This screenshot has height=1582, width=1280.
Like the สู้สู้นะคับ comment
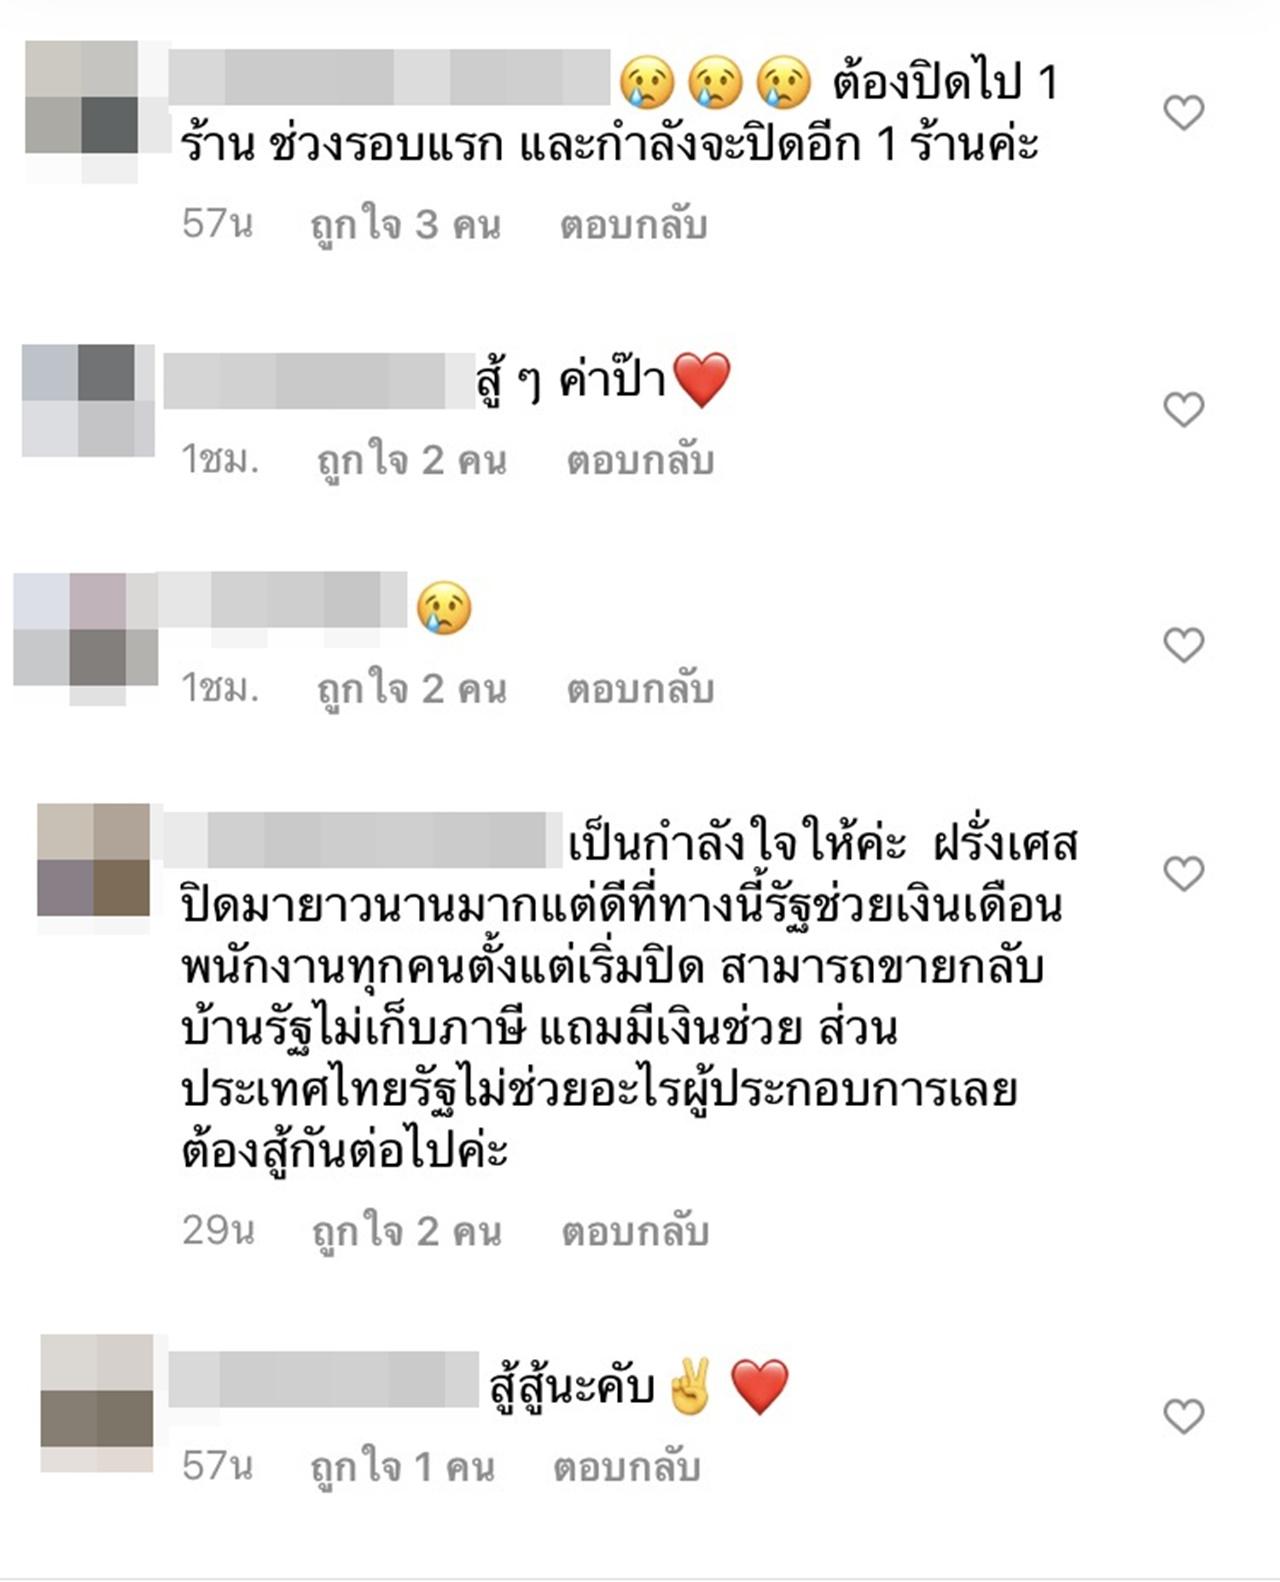1184,1416
